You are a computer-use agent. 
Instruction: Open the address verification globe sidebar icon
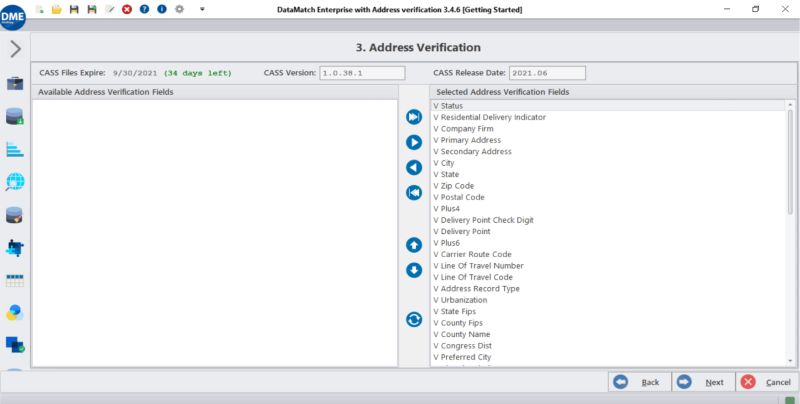coord(15,182)
